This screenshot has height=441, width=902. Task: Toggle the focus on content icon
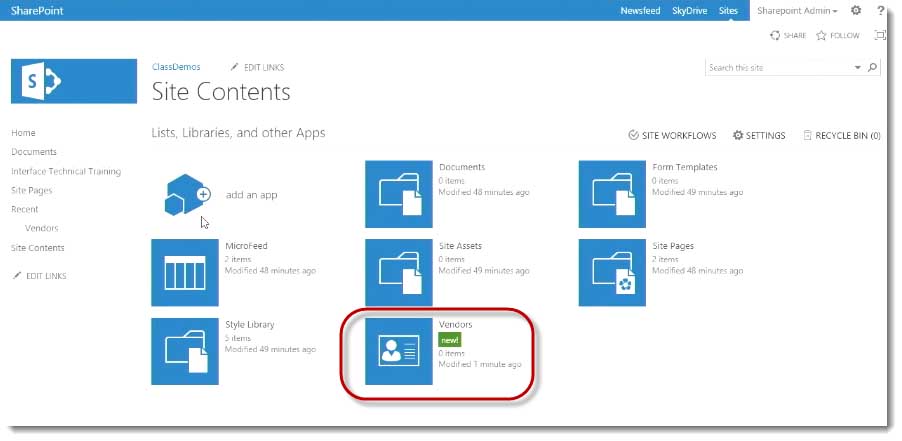coord(880,35)
